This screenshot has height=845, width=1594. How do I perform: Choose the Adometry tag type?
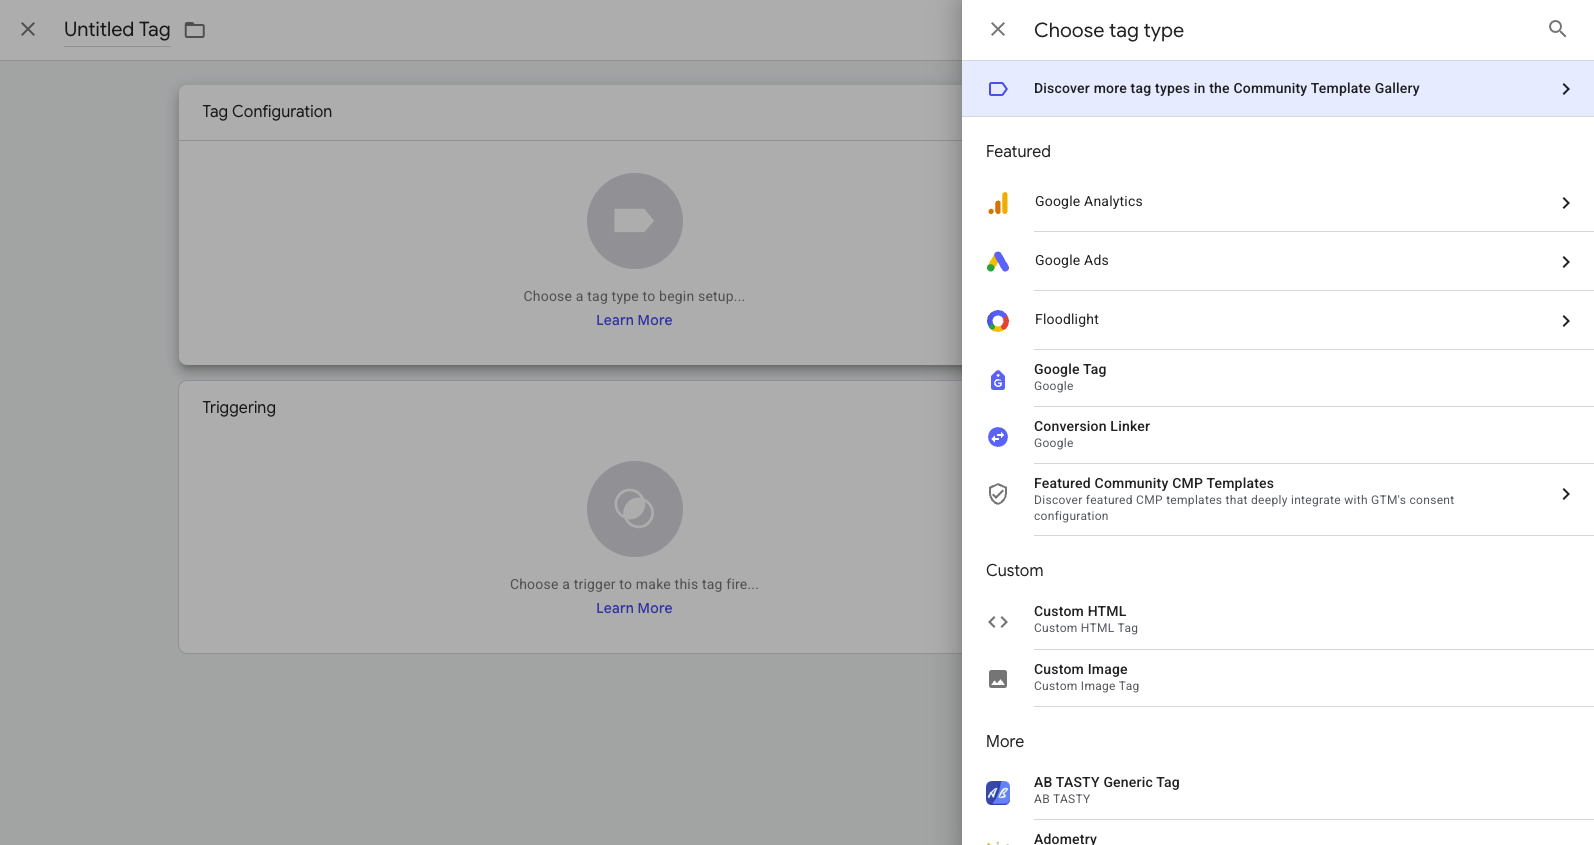tap(1278, 834)
